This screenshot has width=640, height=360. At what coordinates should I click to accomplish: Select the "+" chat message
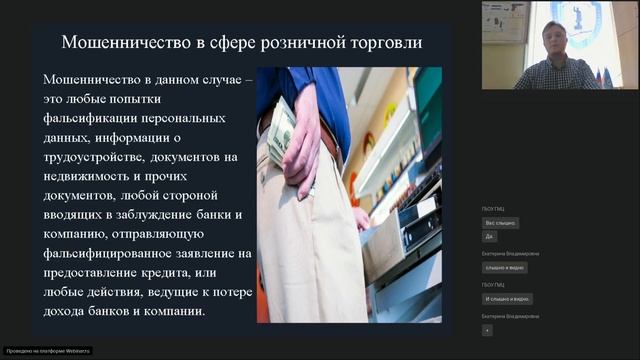(x=487, y=331)
